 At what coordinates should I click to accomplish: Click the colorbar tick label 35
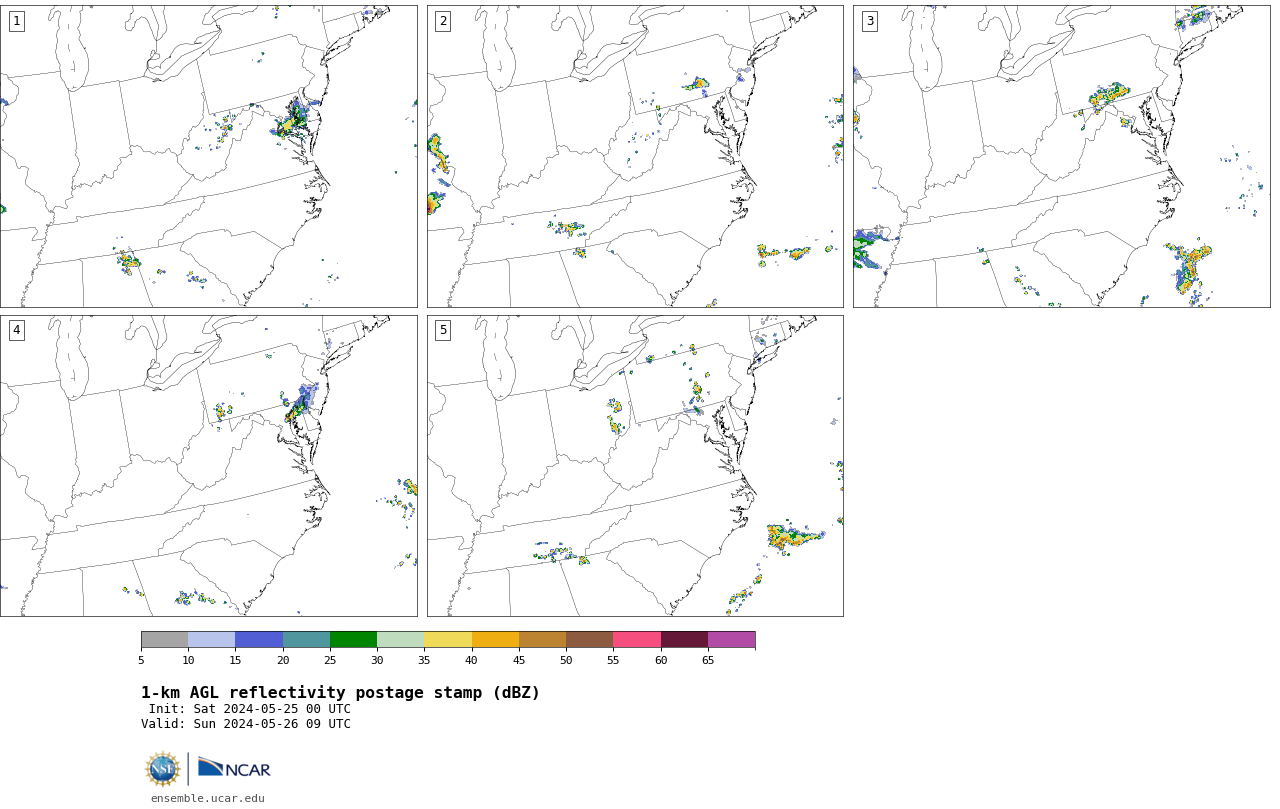(x=424, y=660)
